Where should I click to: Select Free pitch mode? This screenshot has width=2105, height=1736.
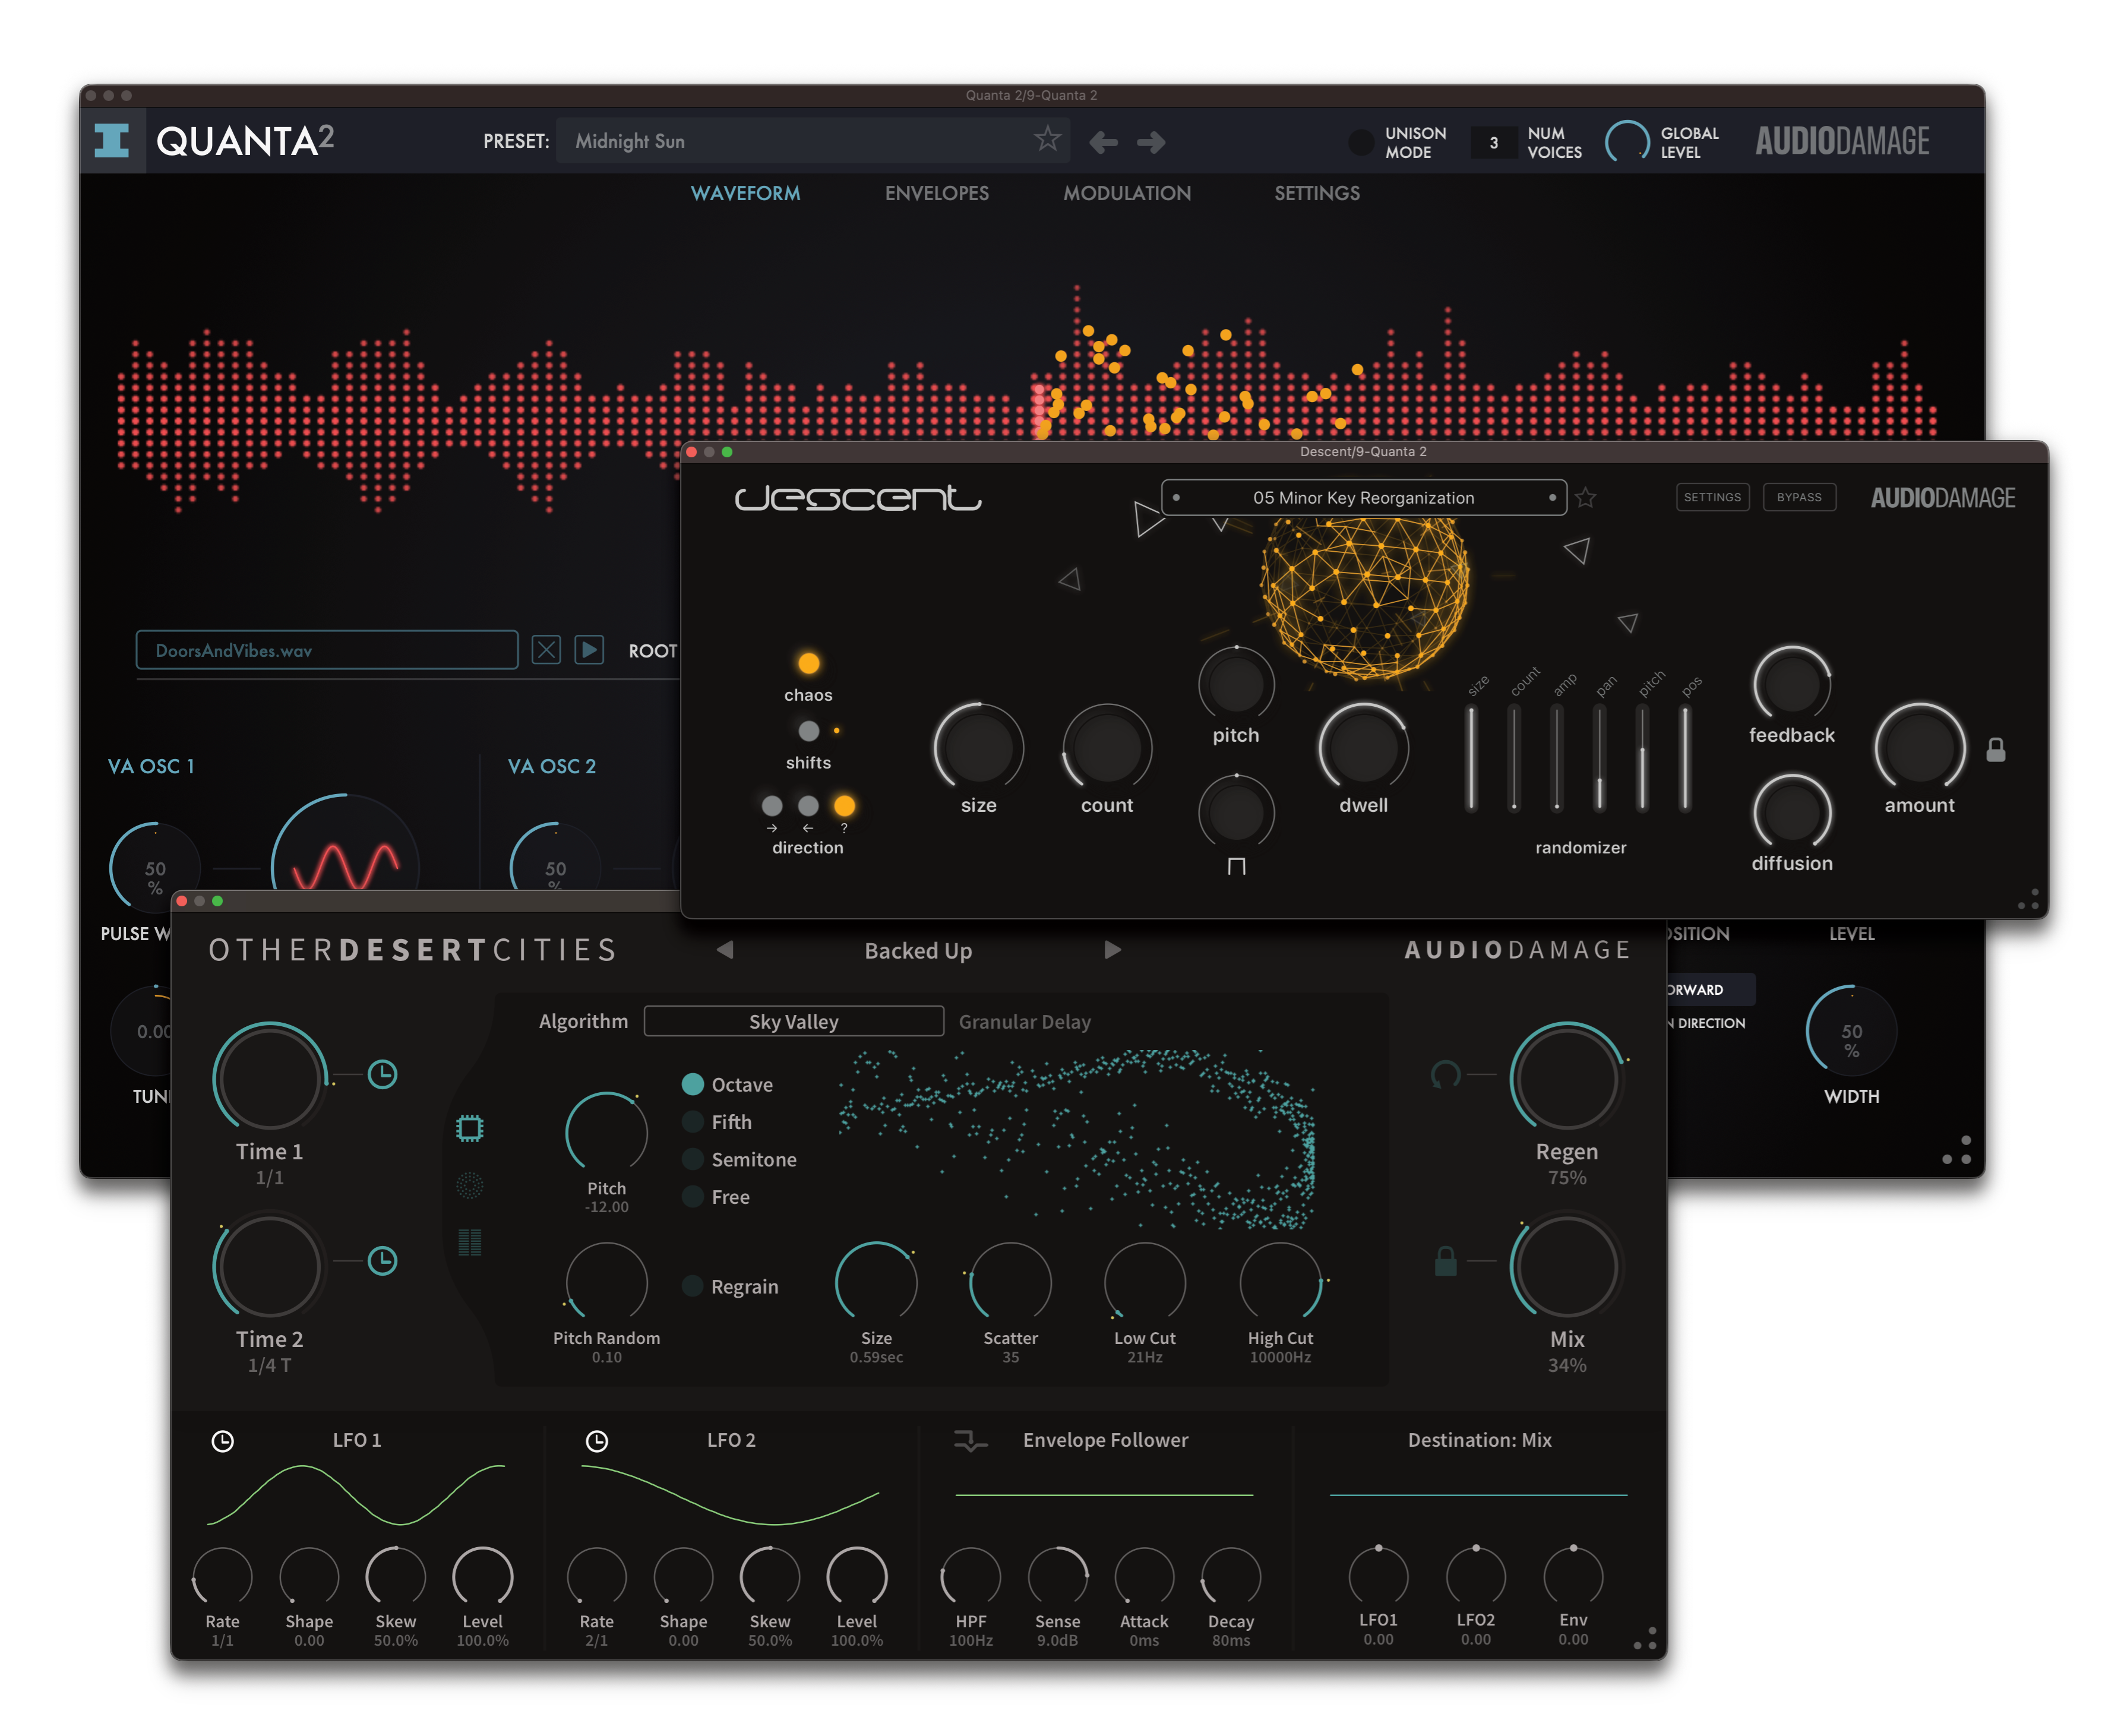pos(692,1196)
